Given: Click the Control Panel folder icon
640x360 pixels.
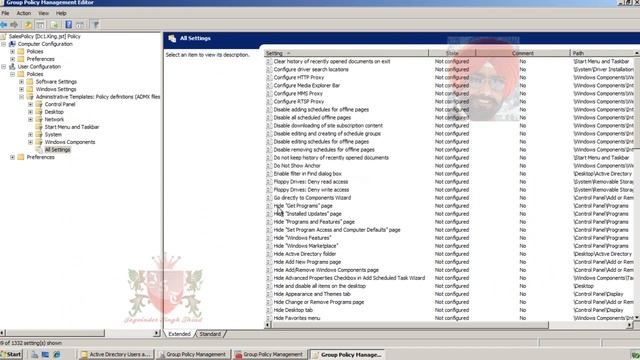Looking at the screenshot, I should [x=39, y=104].
